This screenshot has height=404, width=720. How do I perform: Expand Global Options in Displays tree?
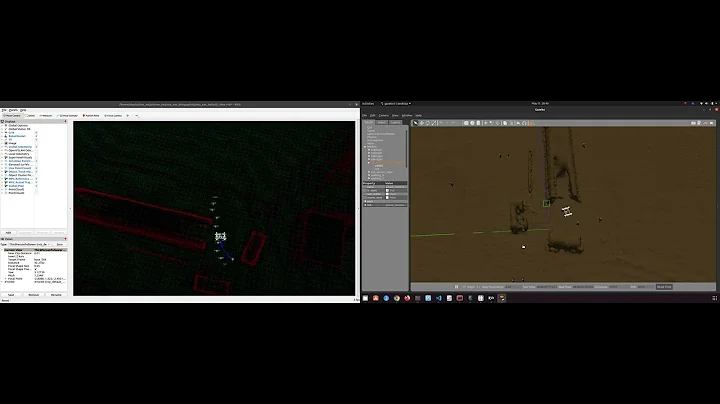click(x=2, y=125)
